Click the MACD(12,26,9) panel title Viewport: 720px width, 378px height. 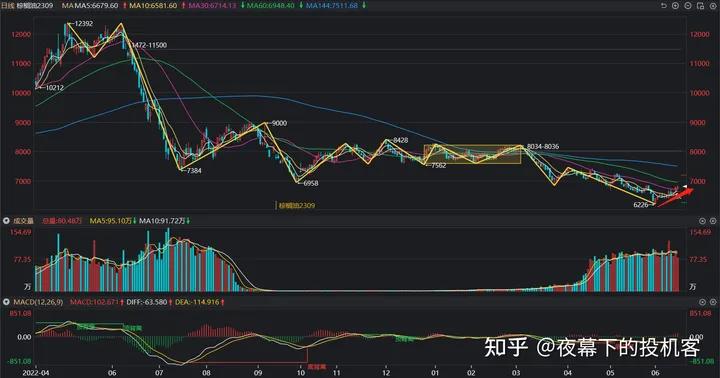(x=39, y=302)
